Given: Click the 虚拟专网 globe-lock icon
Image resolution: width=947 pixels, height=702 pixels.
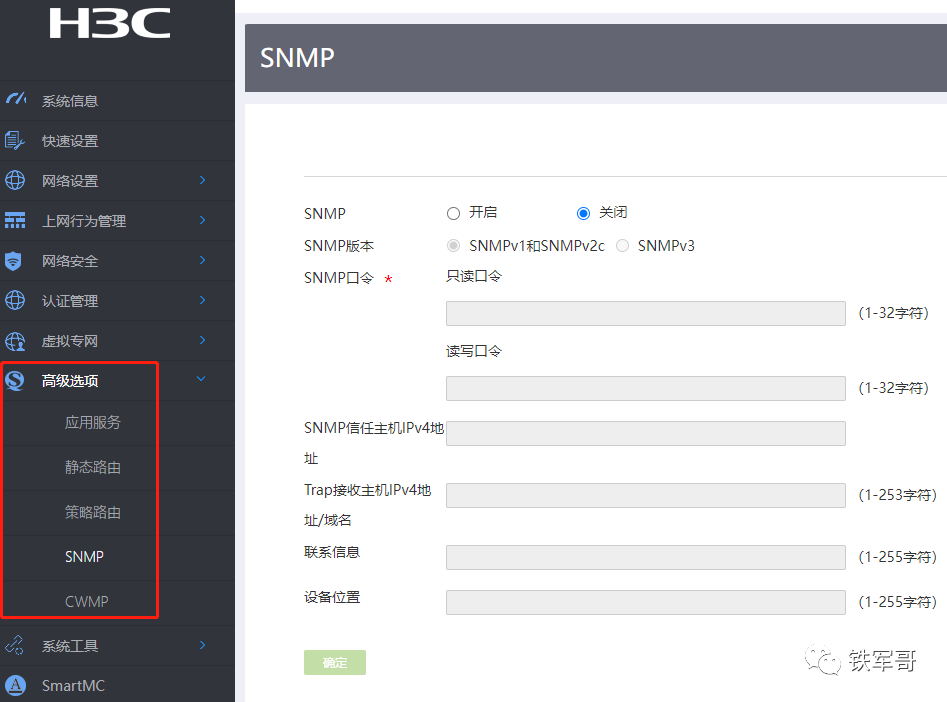Looking at the screenshot, I should [15, 341].
